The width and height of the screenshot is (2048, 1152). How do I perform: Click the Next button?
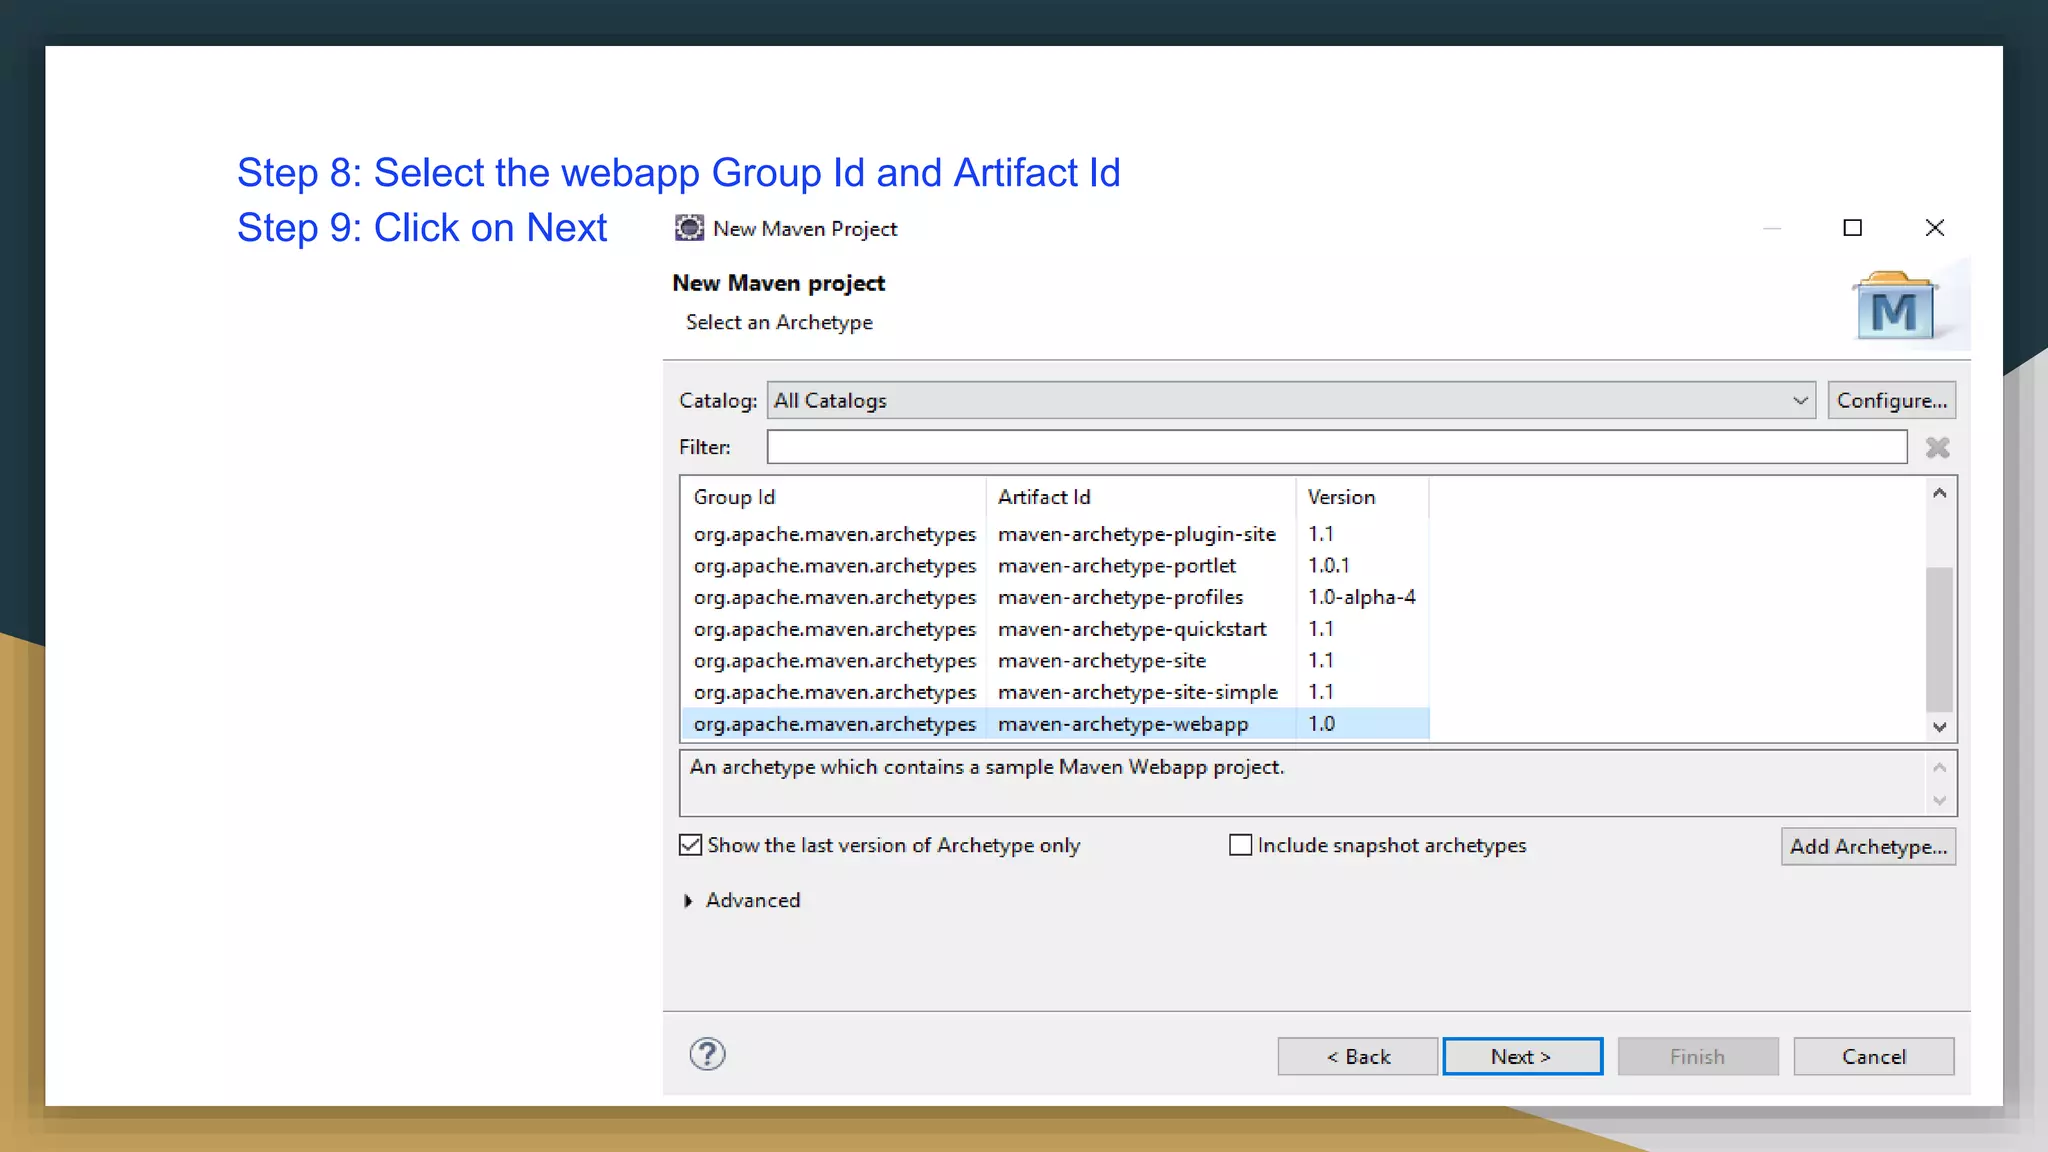(x=1521, y=1056)
